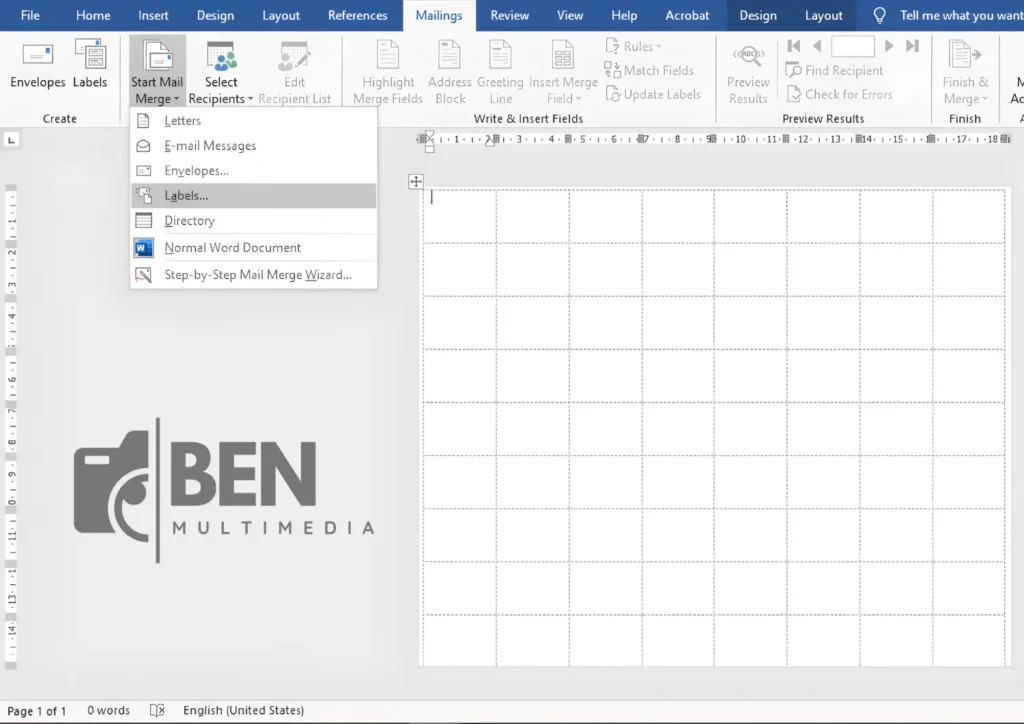The height and width of the screenshot is (724, 1024).
Task: Click the language English (United States) indicator
Action: click(x=243, y=710)
